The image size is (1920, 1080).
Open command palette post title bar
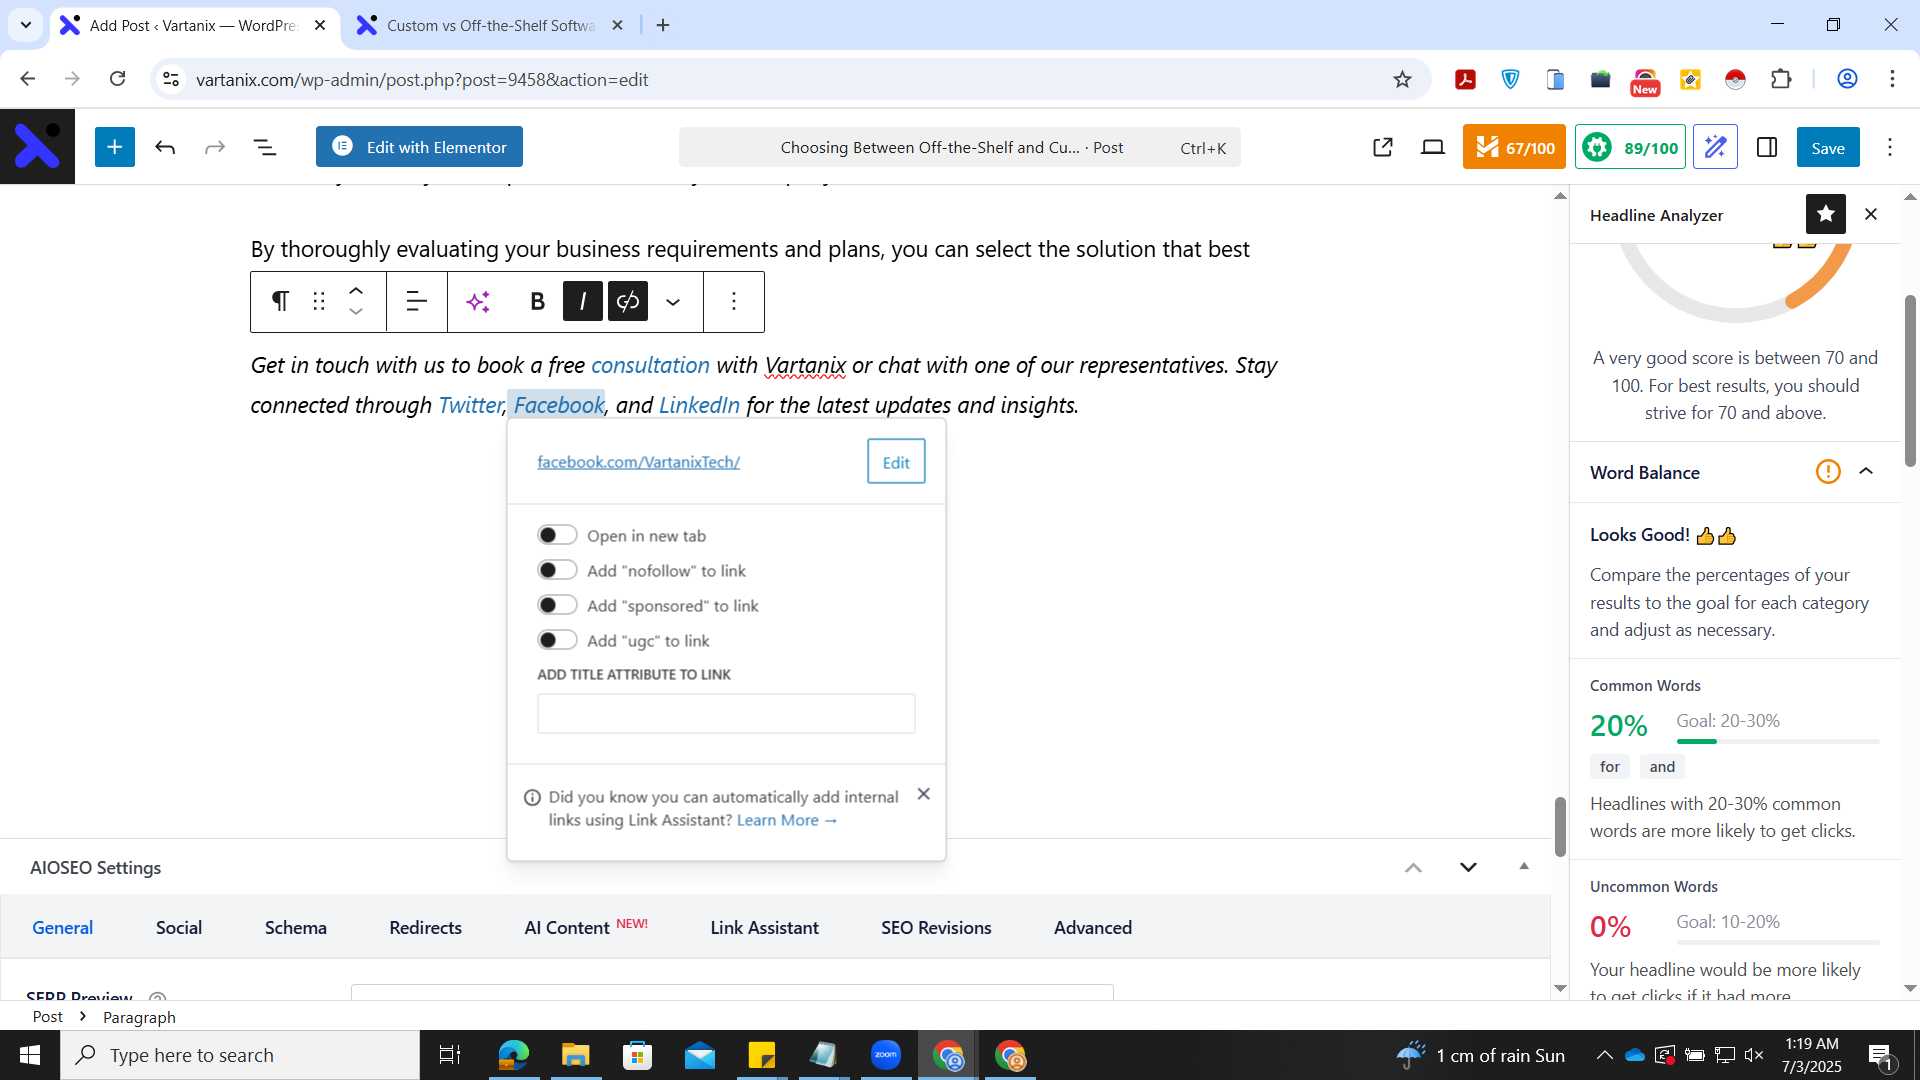click(959, 147)
